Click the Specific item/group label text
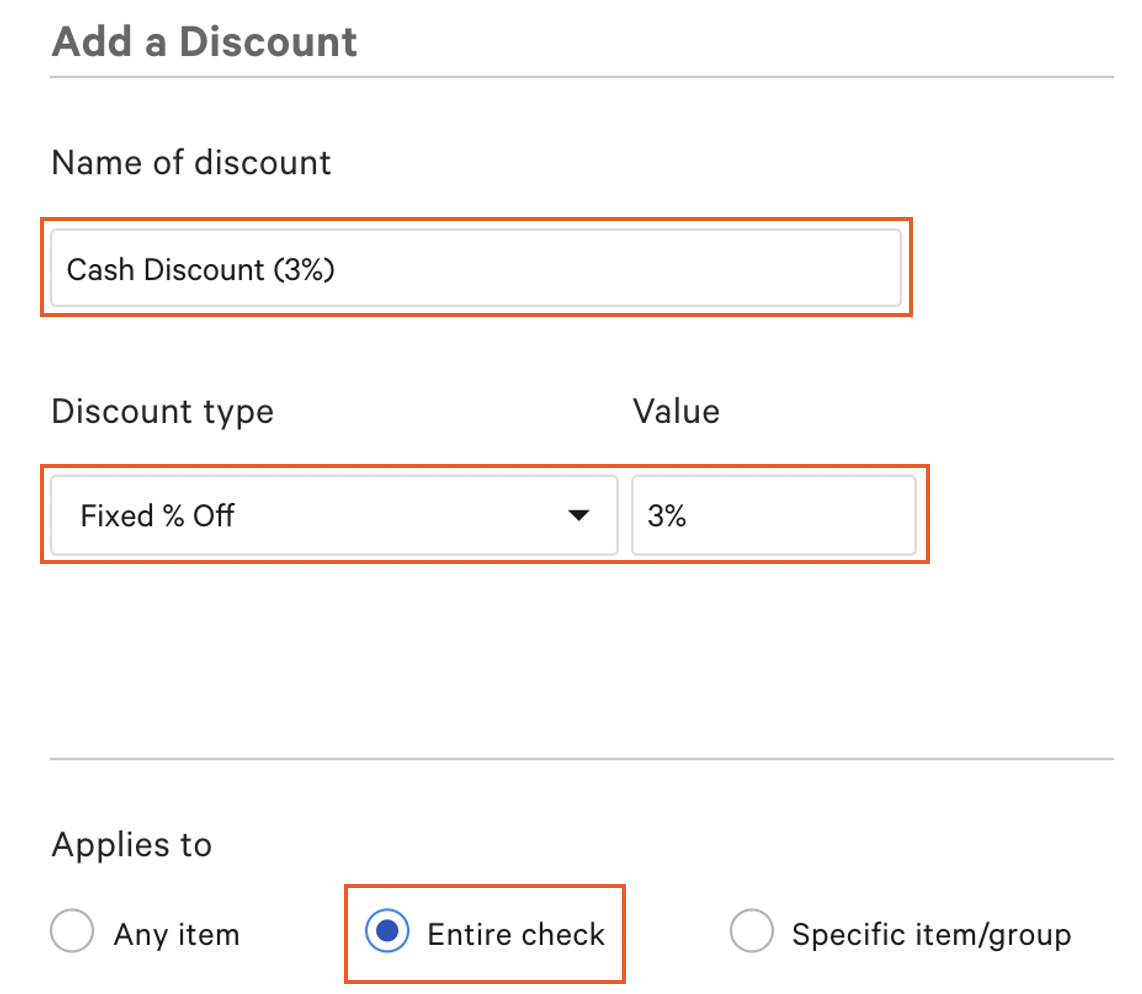The width and height of the screenshot is (1142, 994). (931, 933)
